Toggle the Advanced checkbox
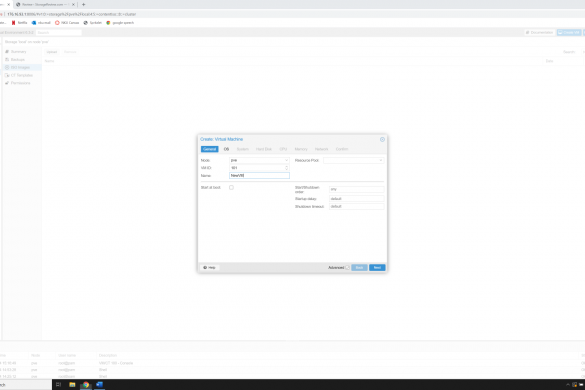Viewport: 585px width, 390px height. coord(347,268)
